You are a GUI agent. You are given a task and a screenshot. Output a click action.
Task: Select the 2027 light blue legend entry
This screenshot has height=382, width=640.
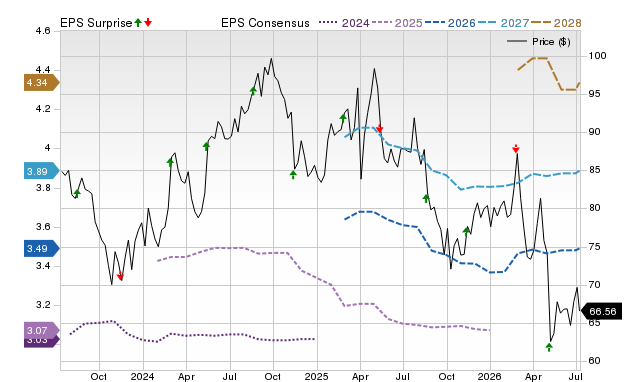(x=503, y=23)
